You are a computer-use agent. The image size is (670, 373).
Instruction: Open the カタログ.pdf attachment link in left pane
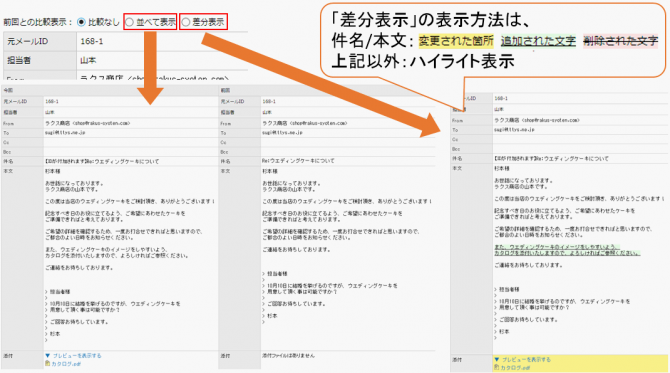click(x=66, y=364)
